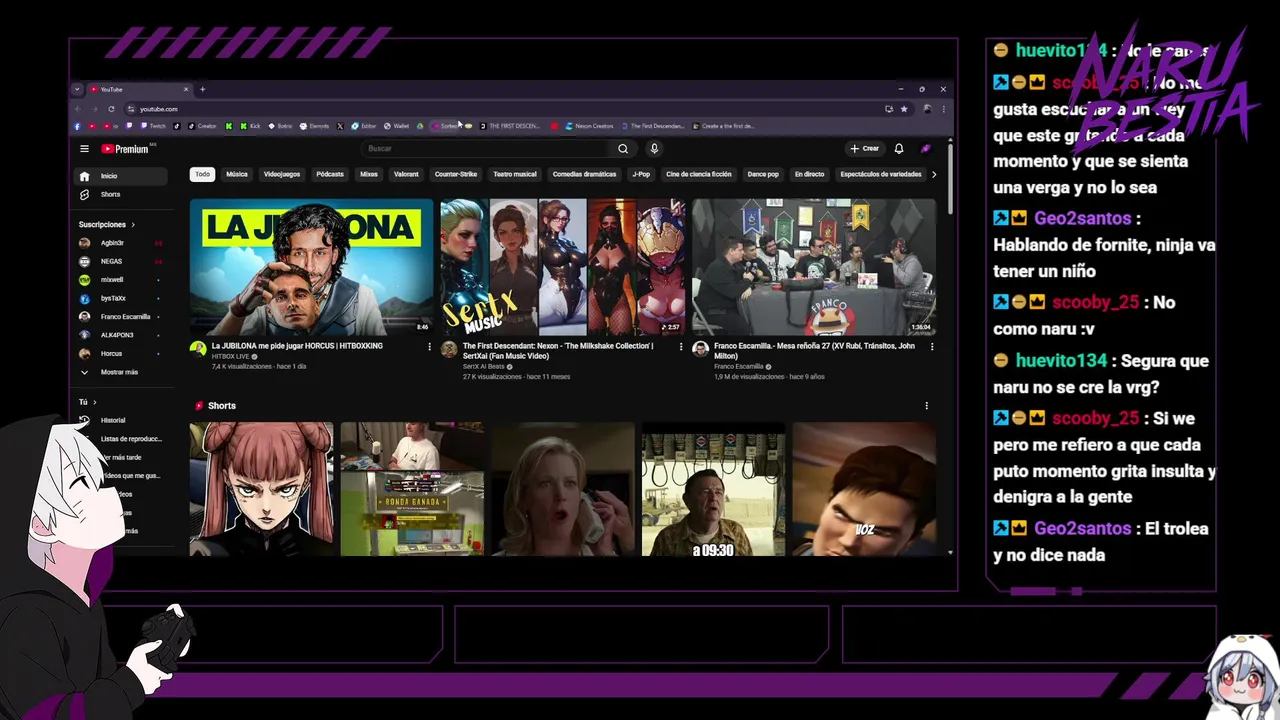Viewport: 1280px width, 720px height.
Task: Select the En directo filter chip
Action: [x=810, y=174]
